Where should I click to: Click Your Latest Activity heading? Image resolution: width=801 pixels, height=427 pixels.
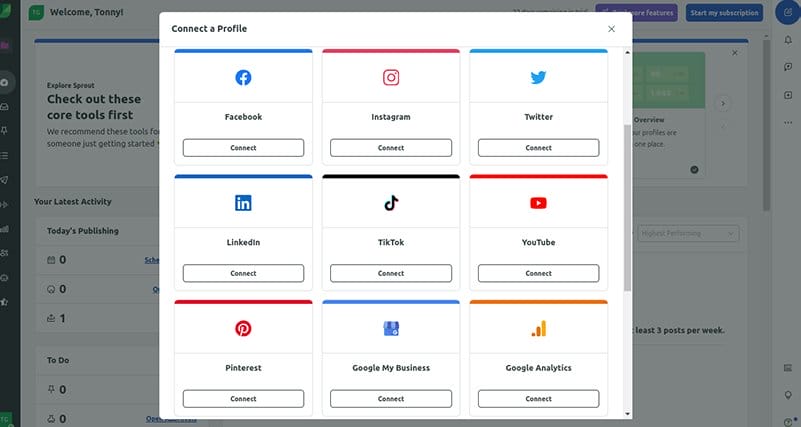click(73, 202)
